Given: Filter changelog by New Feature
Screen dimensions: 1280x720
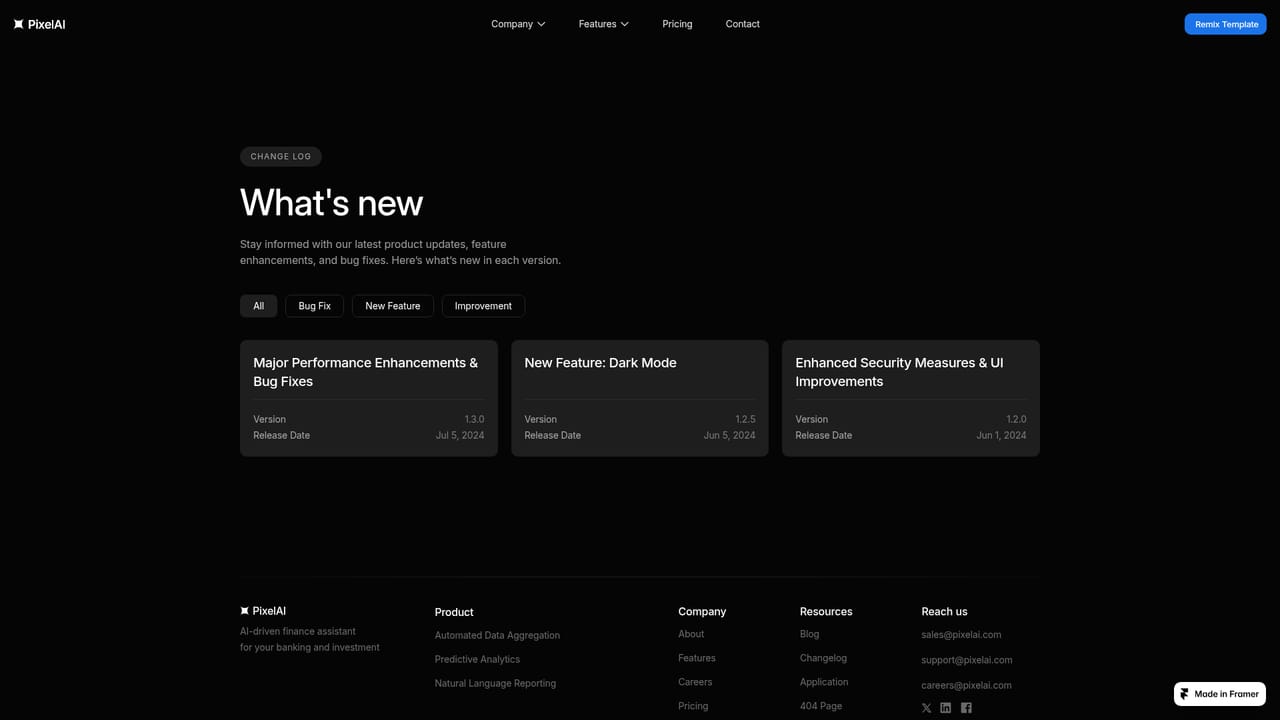Looking at the screenshot, I should [393, 306].
